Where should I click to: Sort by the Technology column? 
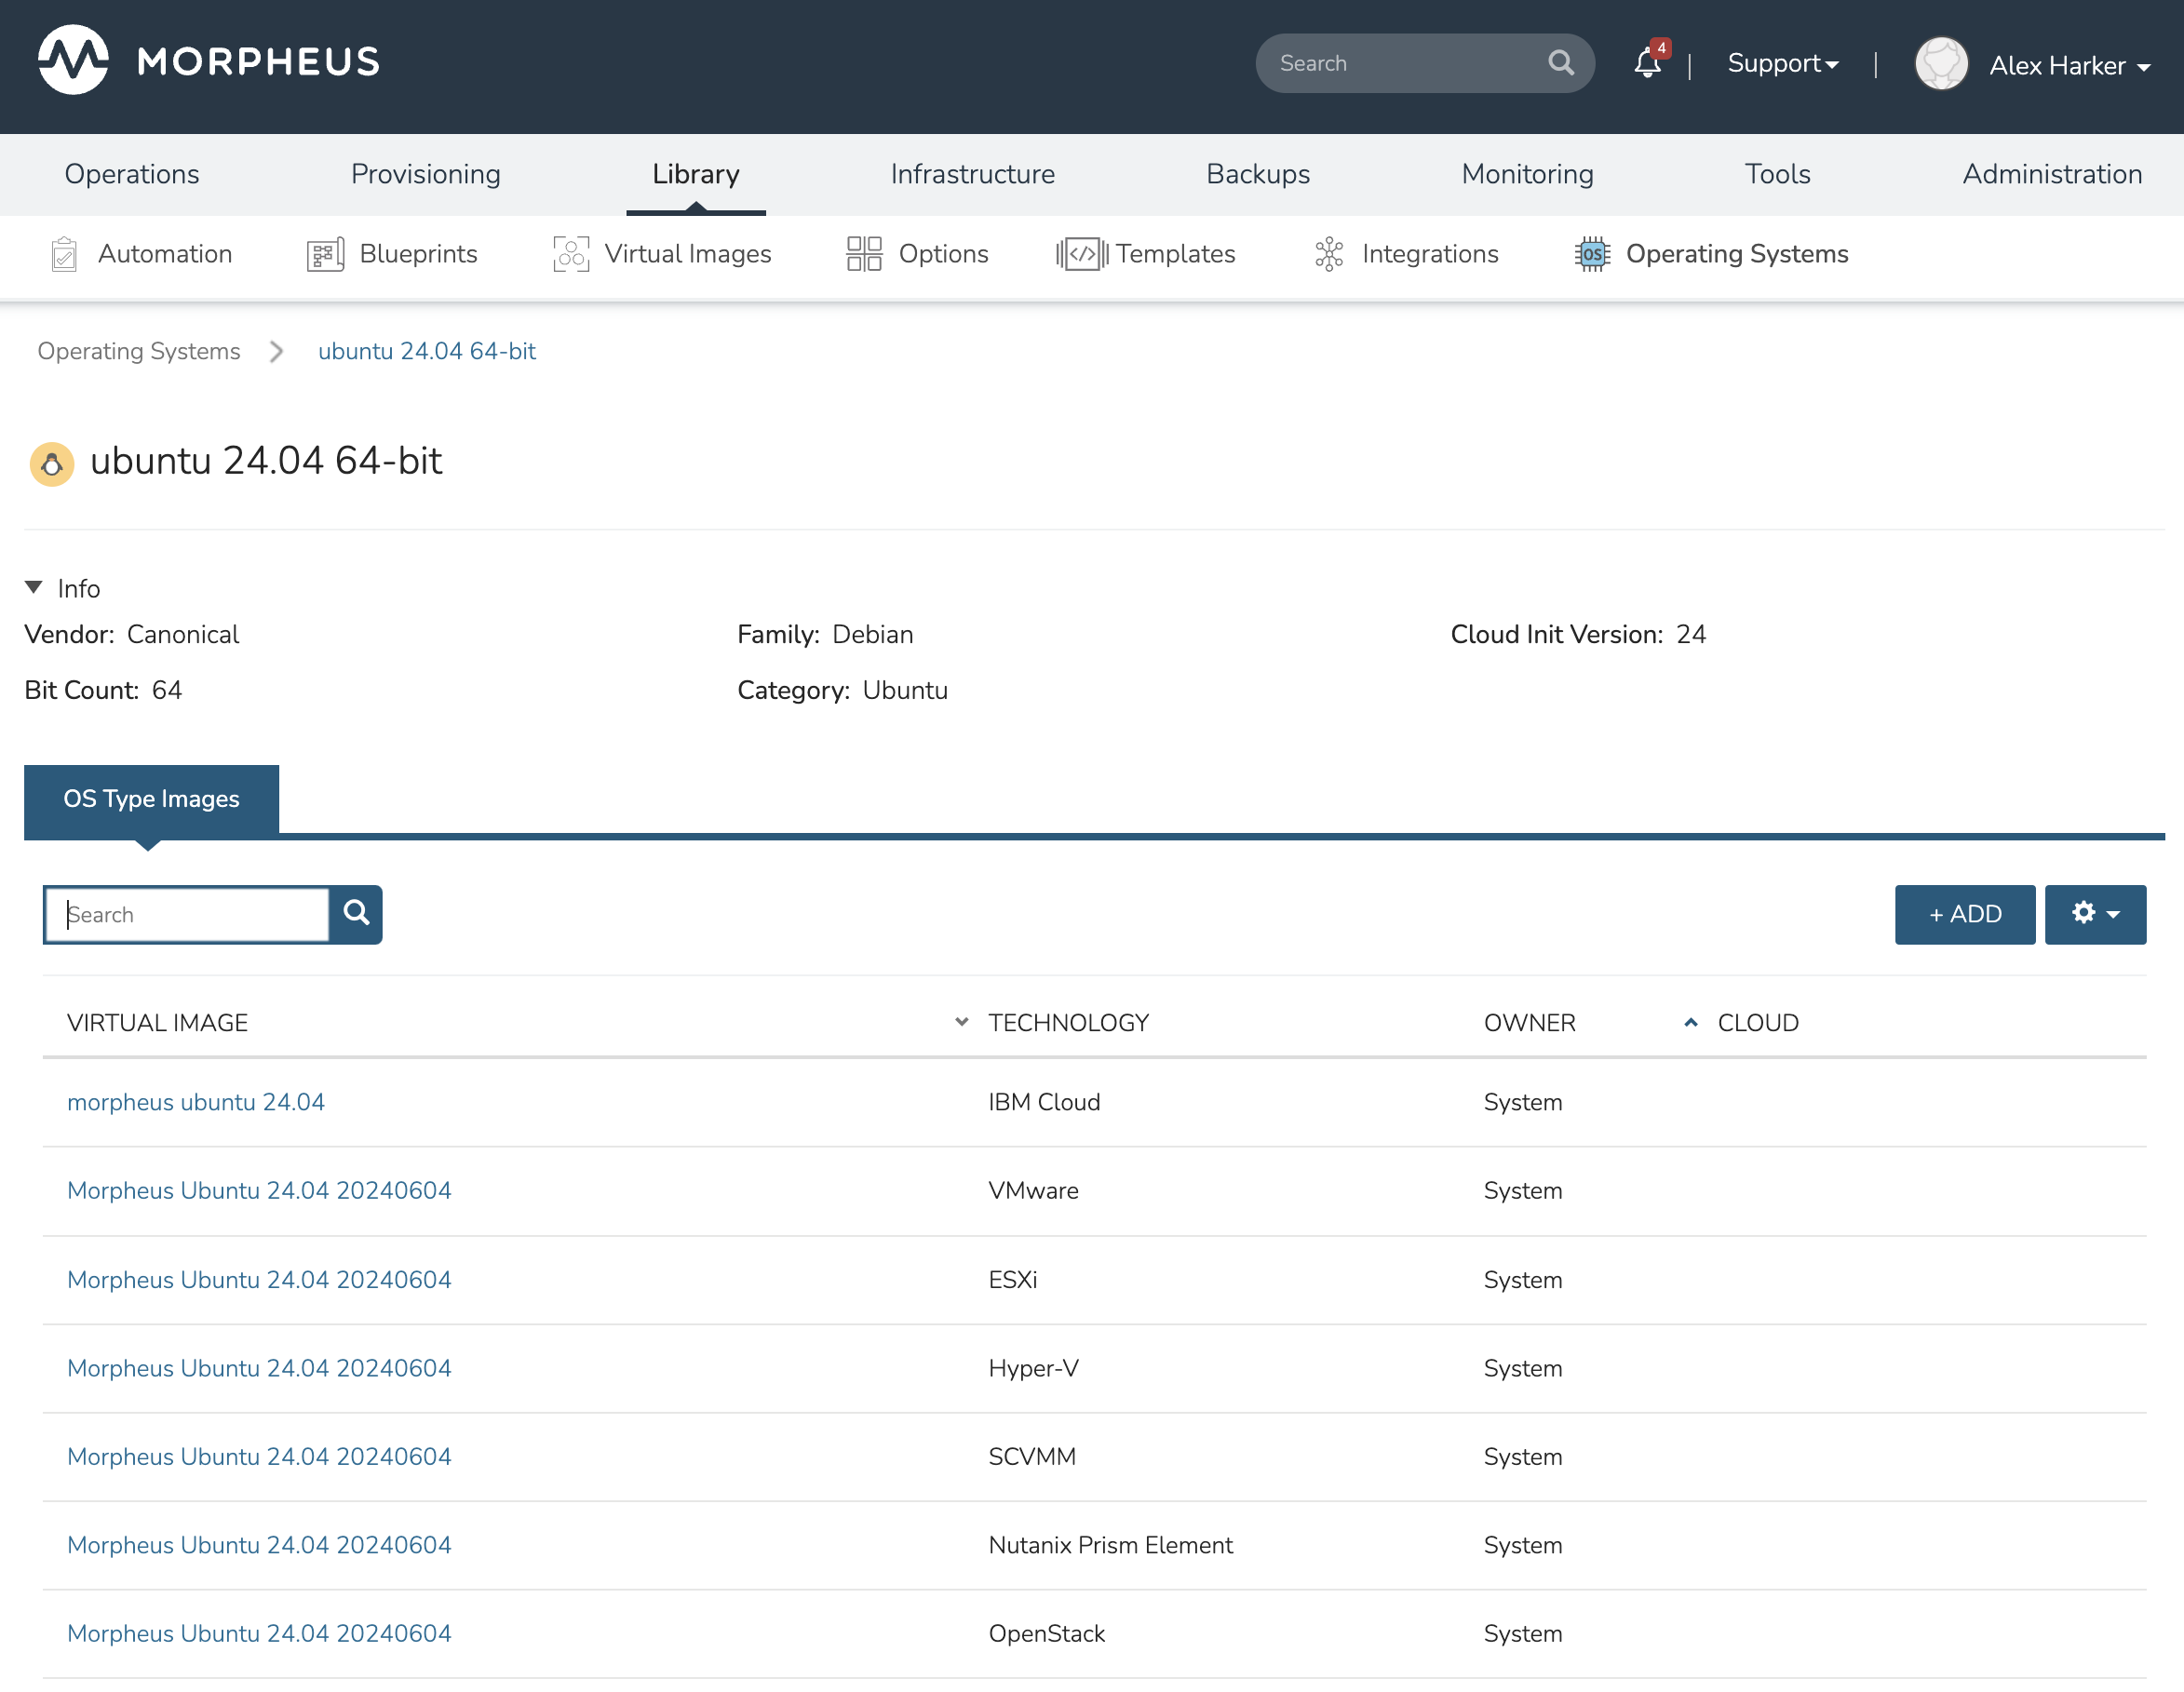tap(1068, 1023)
